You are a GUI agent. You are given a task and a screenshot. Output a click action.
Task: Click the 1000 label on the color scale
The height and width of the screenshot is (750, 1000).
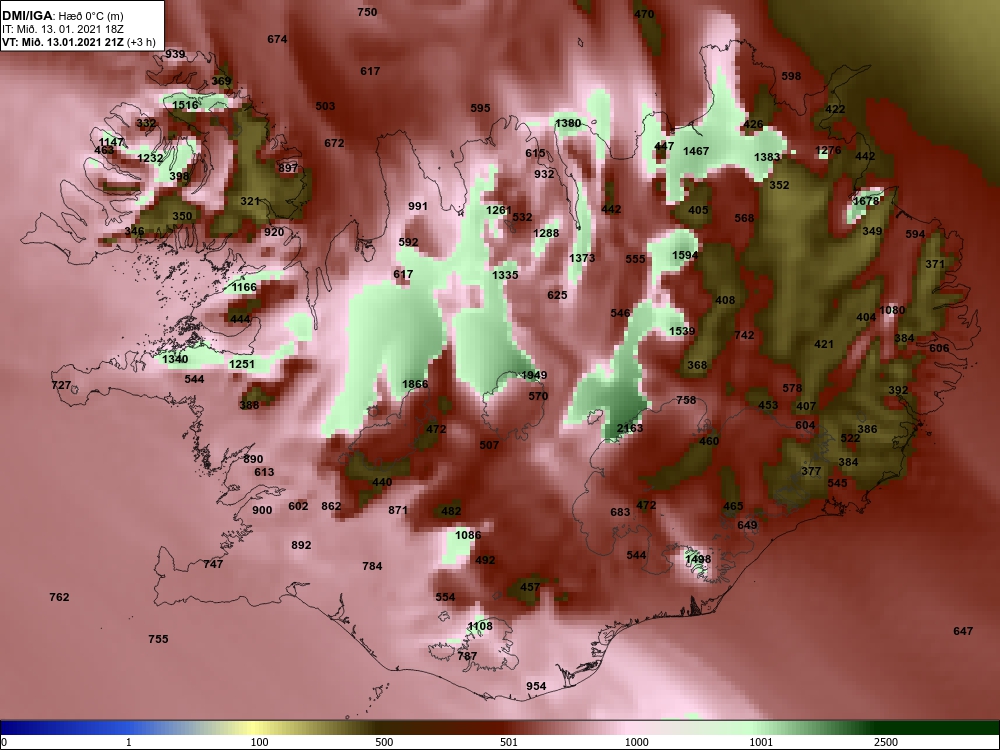636,742
